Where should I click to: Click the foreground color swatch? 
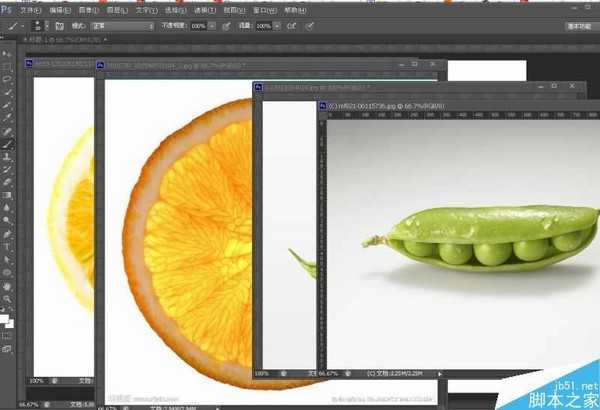click(5, 319)
